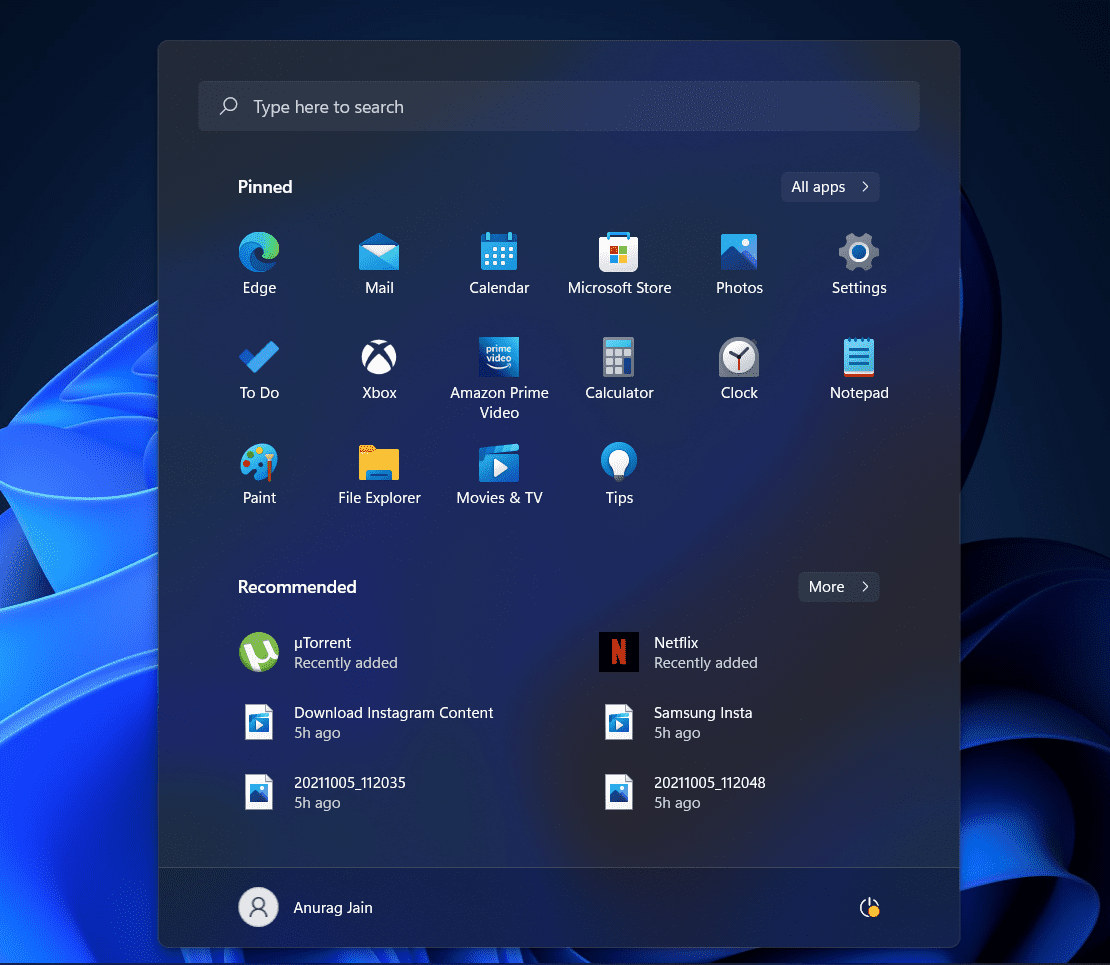The height and width of the screenshot is (965, 1110).
Task: Open the Paint app
Action: click(259, 463)
